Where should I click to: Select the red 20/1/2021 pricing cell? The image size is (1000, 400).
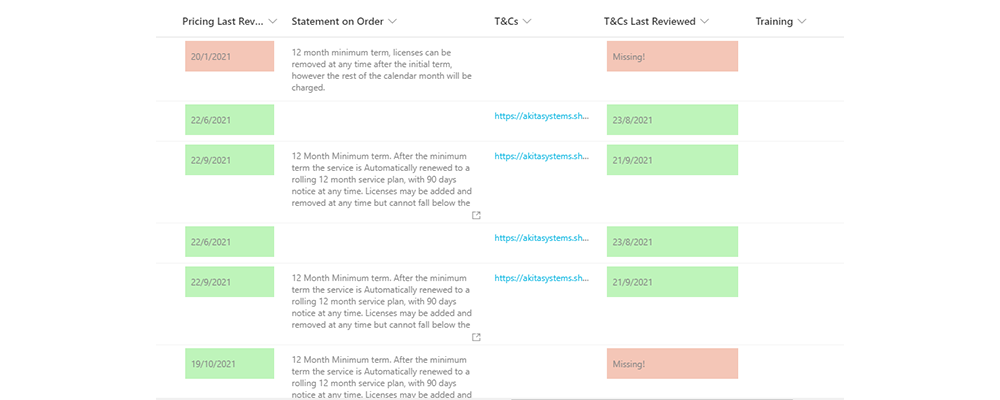230,56
